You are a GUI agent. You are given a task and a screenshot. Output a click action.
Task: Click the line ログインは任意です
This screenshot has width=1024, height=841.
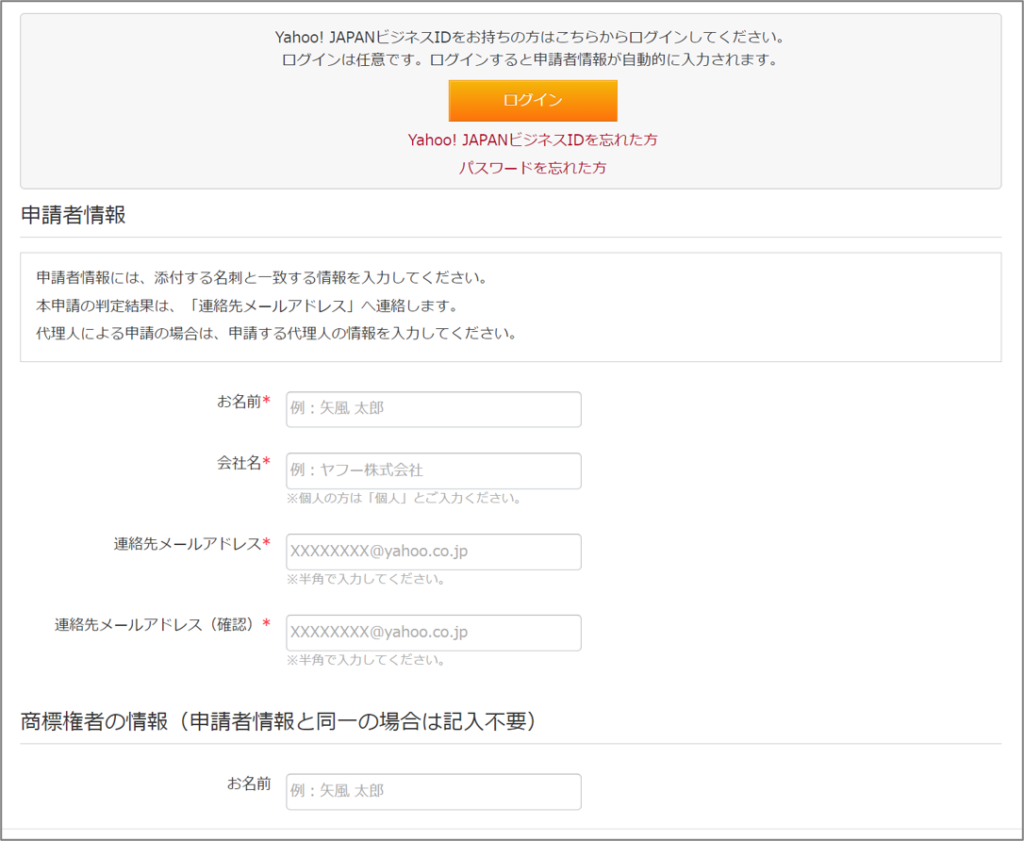pos(530,60)
